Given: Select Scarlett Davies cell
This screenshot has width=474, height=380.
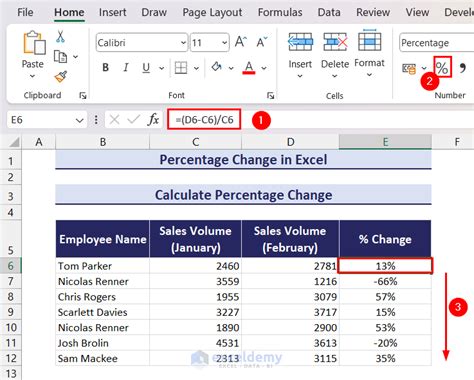Looking at the screenshot, I should [x=103, y=312].
